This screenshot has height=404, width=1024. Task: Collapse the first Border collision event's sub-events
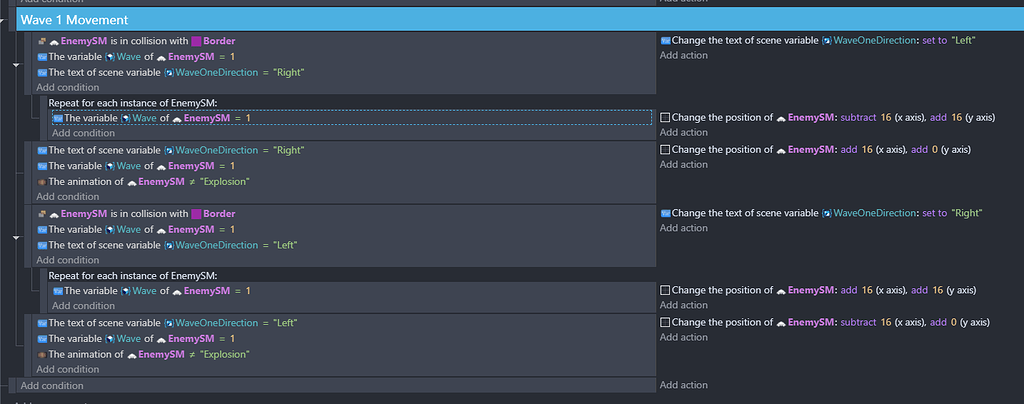17,65
